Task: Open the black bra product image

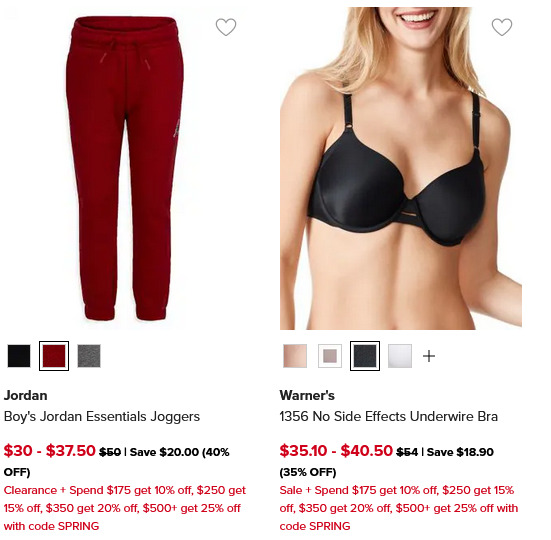Action: (x=401, y=168)
